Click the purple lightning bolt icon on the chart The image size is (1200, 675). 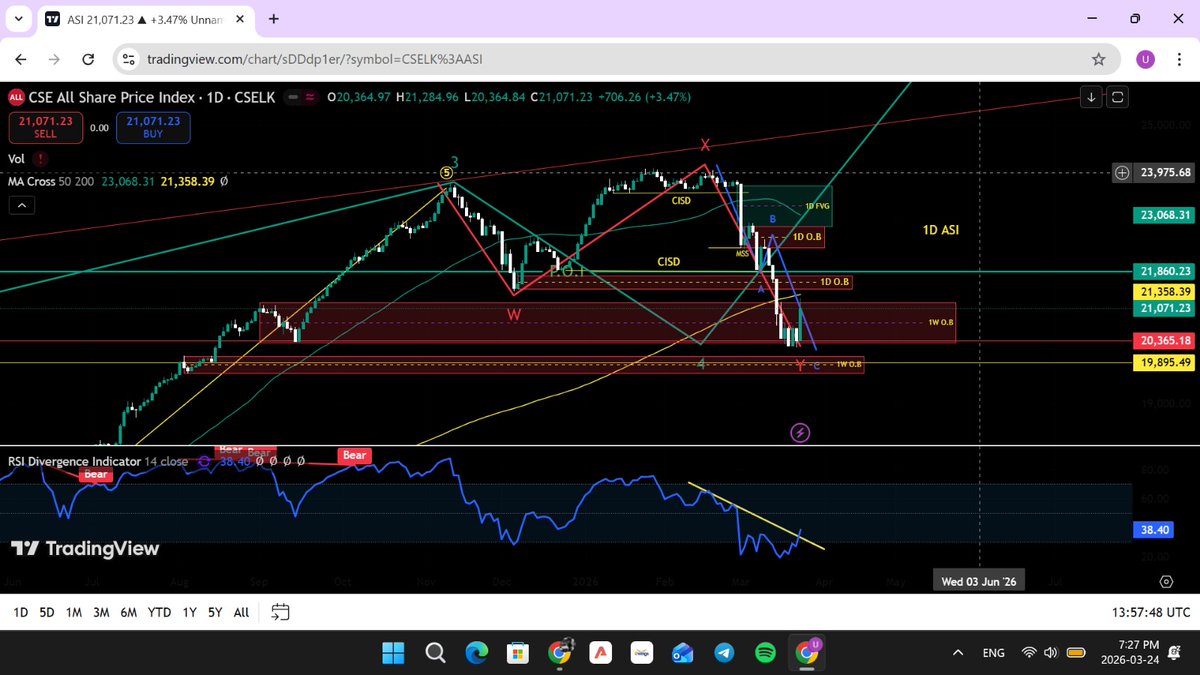800,431
